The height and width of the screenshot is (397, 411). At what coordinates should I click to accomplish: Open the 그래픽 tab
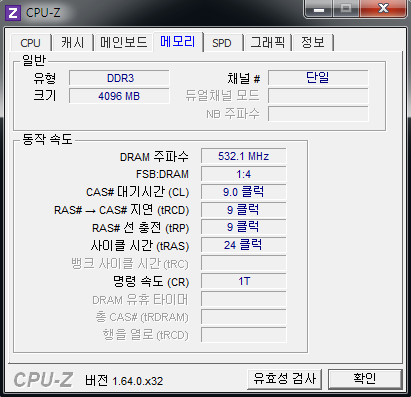(x=268, y=43)
